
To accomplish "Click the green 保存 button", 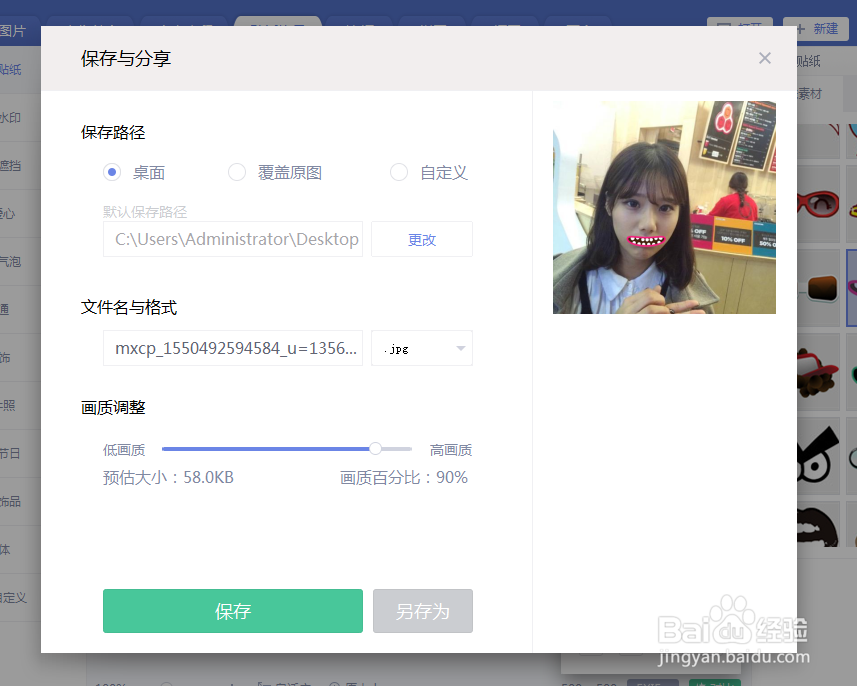I will click(x=232, y=610).
